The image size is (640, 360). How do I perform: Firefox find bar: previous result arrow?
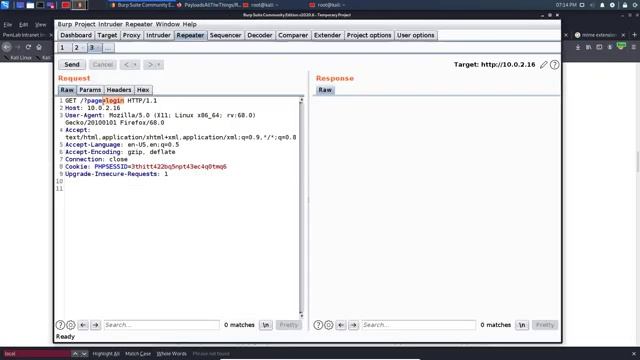click(x=75, y=354)
